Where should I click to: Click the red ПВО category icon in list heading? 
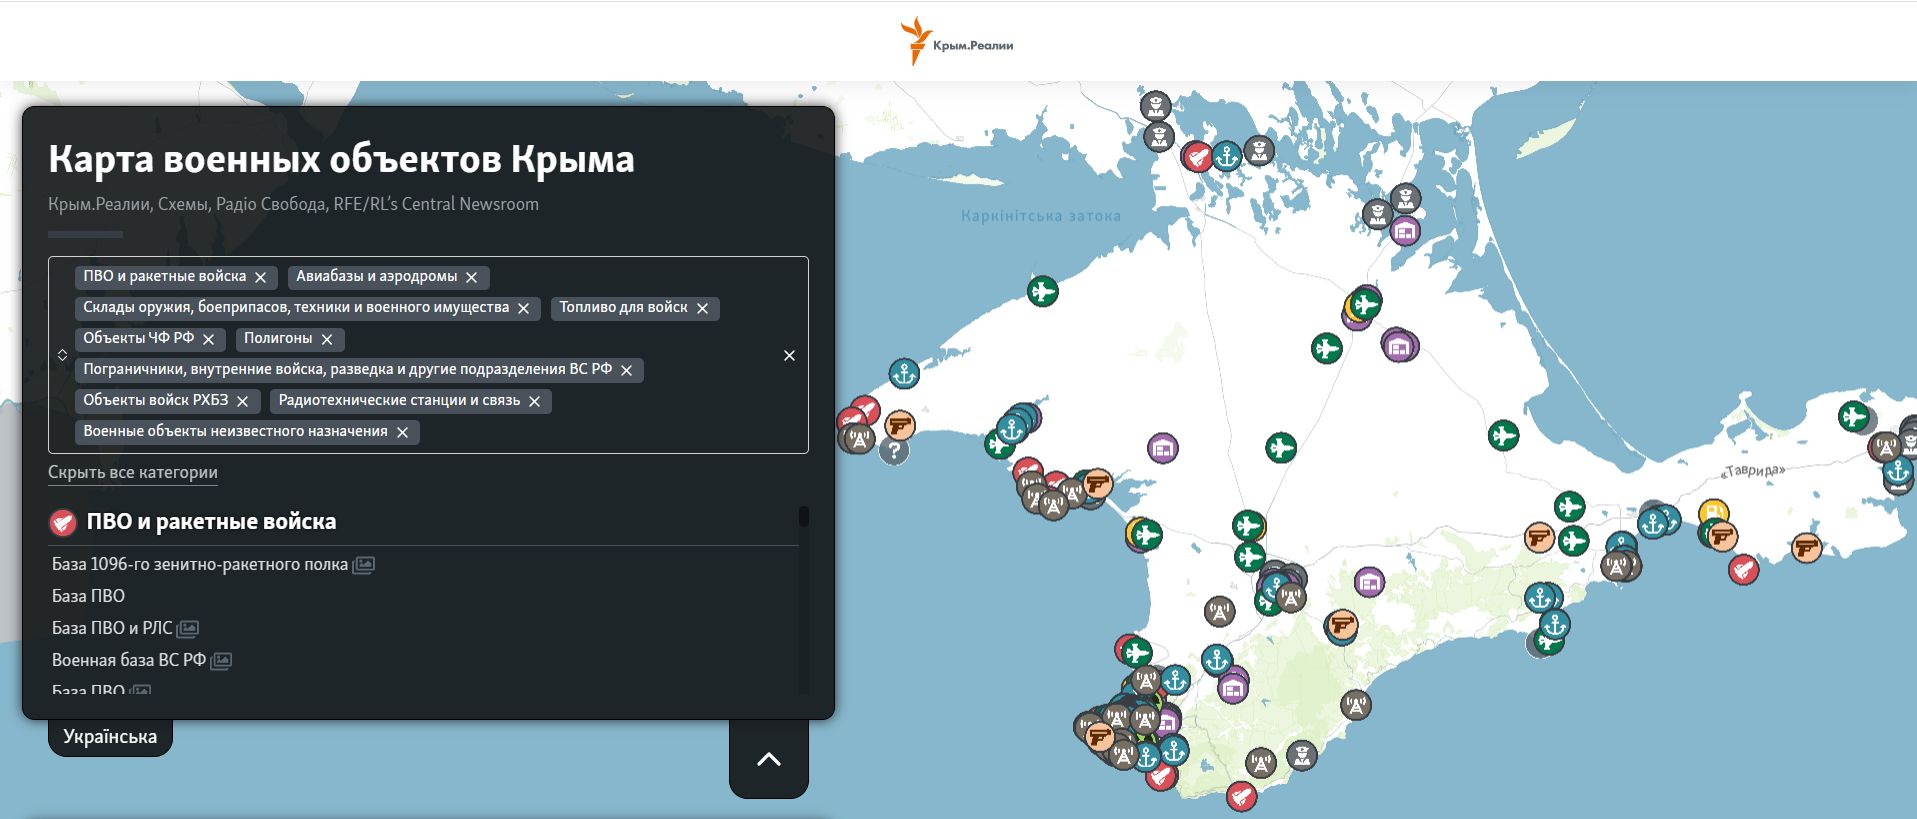[x=63, y=522]
